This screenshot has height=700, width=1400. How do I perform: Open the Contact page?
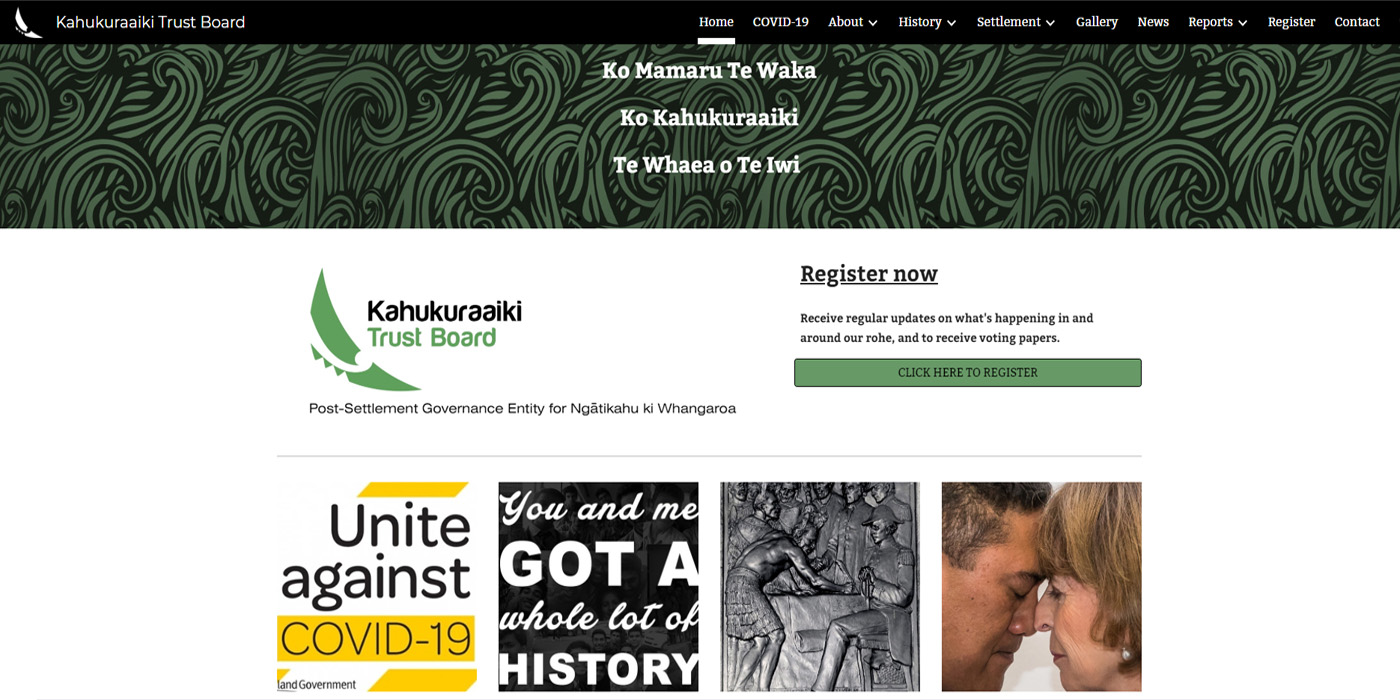pyautogui.click(x=1357, y=22)
